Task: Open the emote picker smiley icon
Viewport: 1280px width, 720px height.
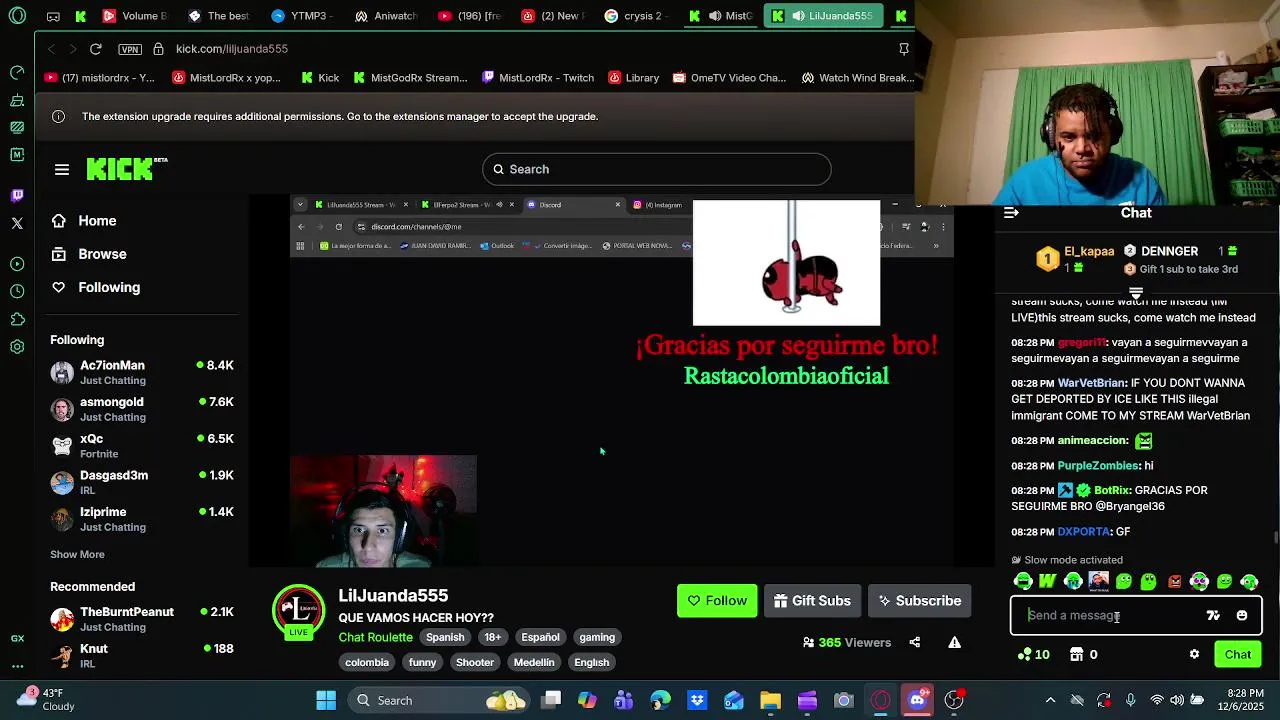Action: pos(1242,616)
